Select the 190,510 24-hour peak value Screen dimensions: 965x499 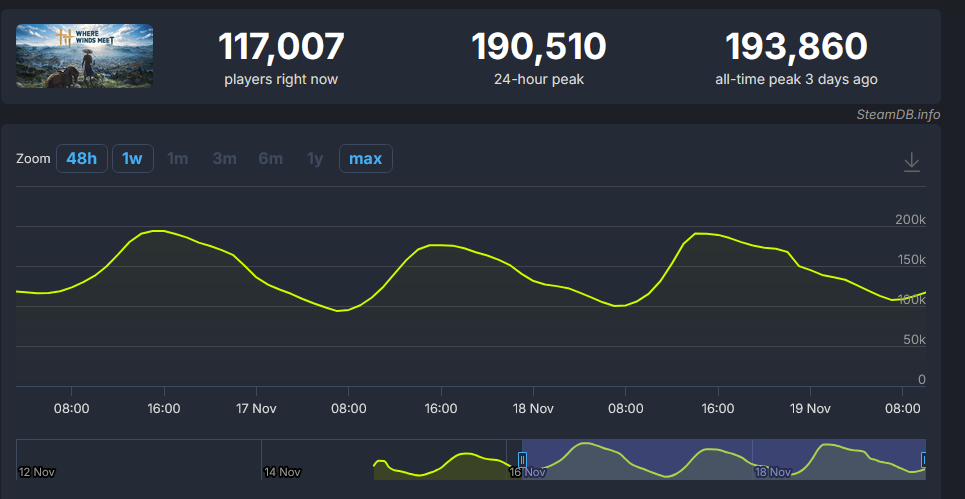(539, 47)
